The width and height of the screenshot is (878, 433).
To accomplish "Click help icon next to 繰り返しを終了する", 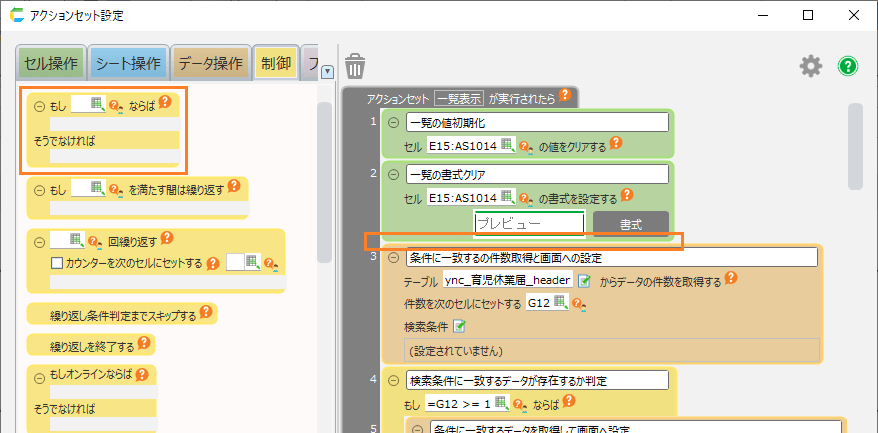I will click(x=145, y=345).
